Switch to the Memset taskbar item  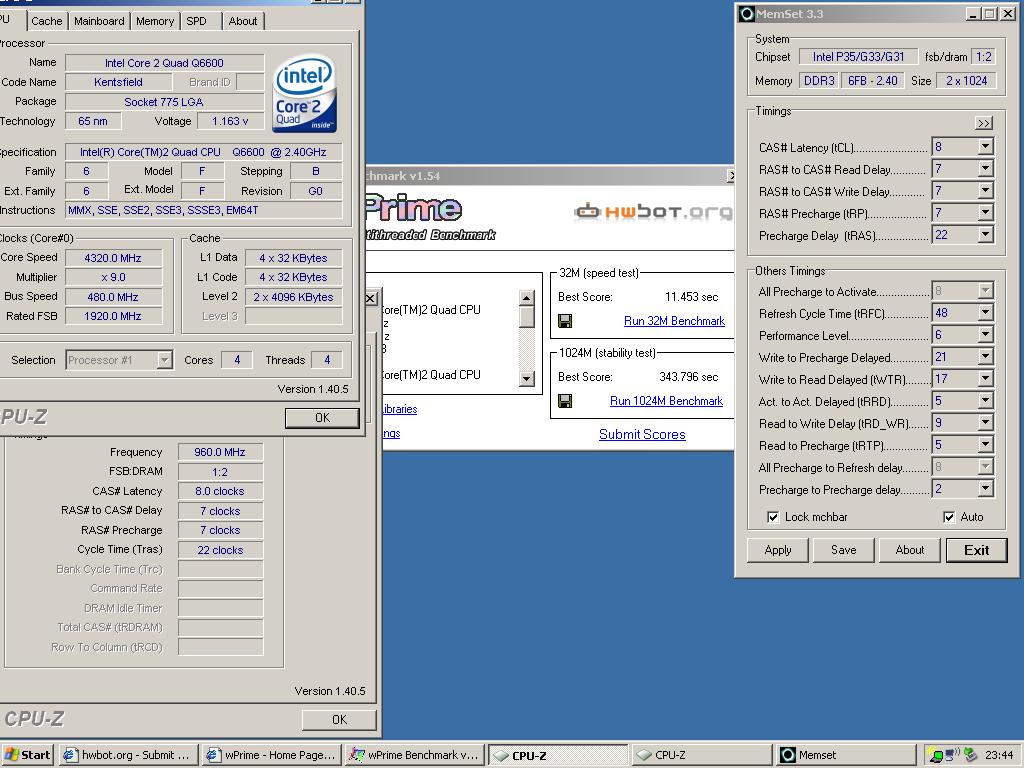pos(844,755)
